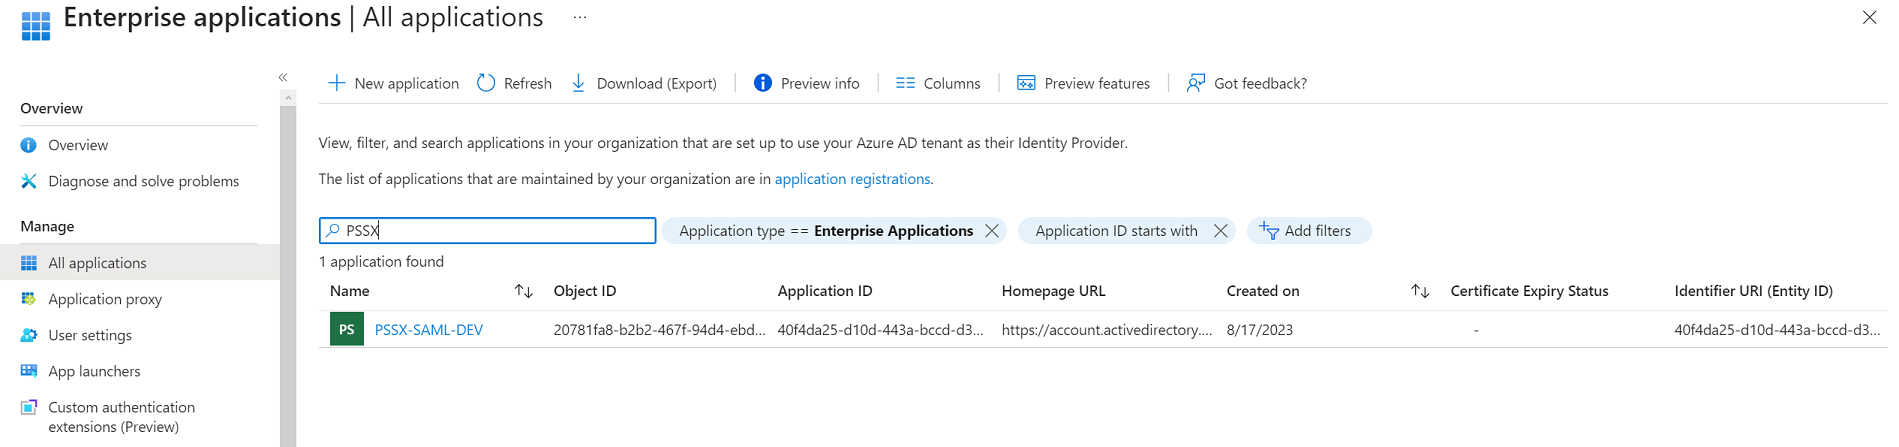Click the search box containing PSSX
This screenshot has height=447, width=1899.
coord(487,230)
